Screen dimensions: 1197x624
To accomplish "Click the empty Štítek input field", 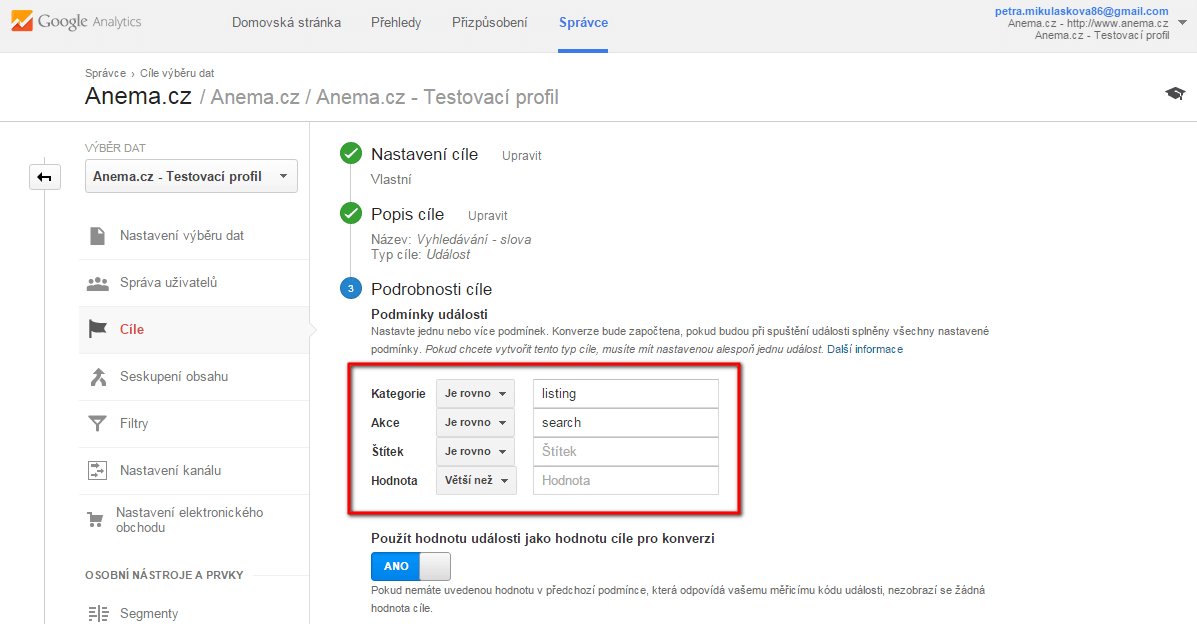I will coord(625,451).
